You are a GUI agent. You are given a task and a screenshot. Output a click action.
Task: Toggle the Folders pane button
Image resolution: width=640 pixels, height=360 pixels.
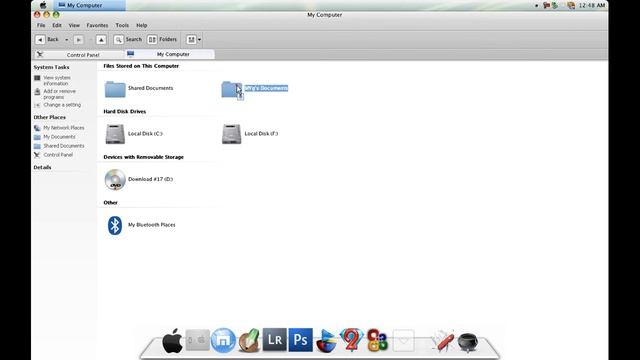tap(162, 40)
